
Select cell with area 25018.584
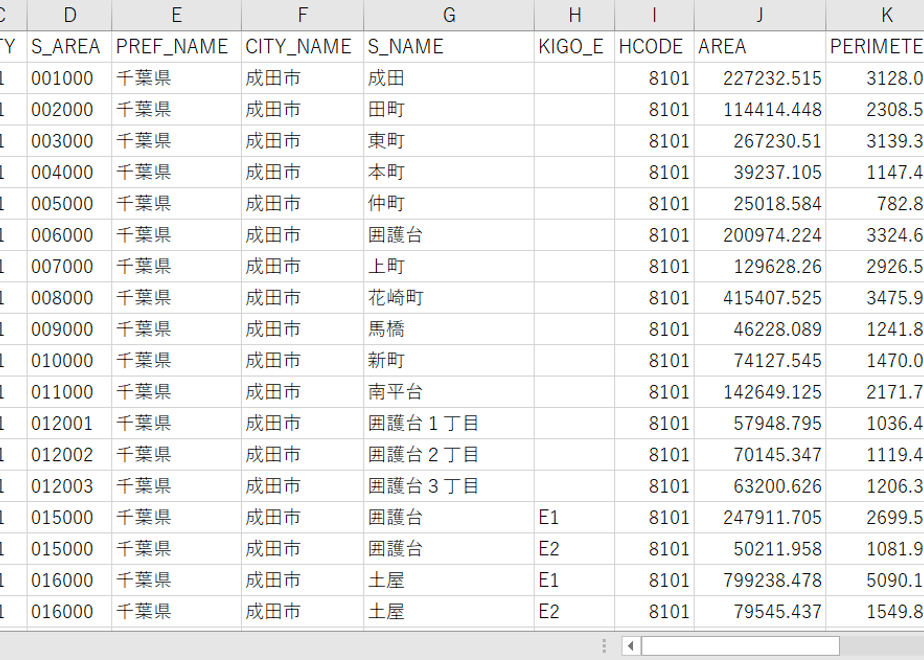(x=760, y=204)
